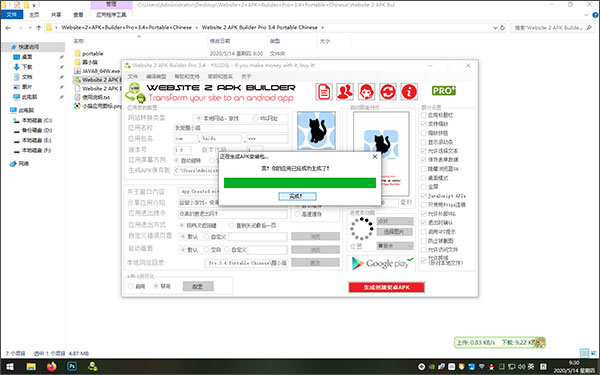This screenshot has height=375, width=600.
Task: Open the 文件 menu in the builder window
Action: point(132,77)
